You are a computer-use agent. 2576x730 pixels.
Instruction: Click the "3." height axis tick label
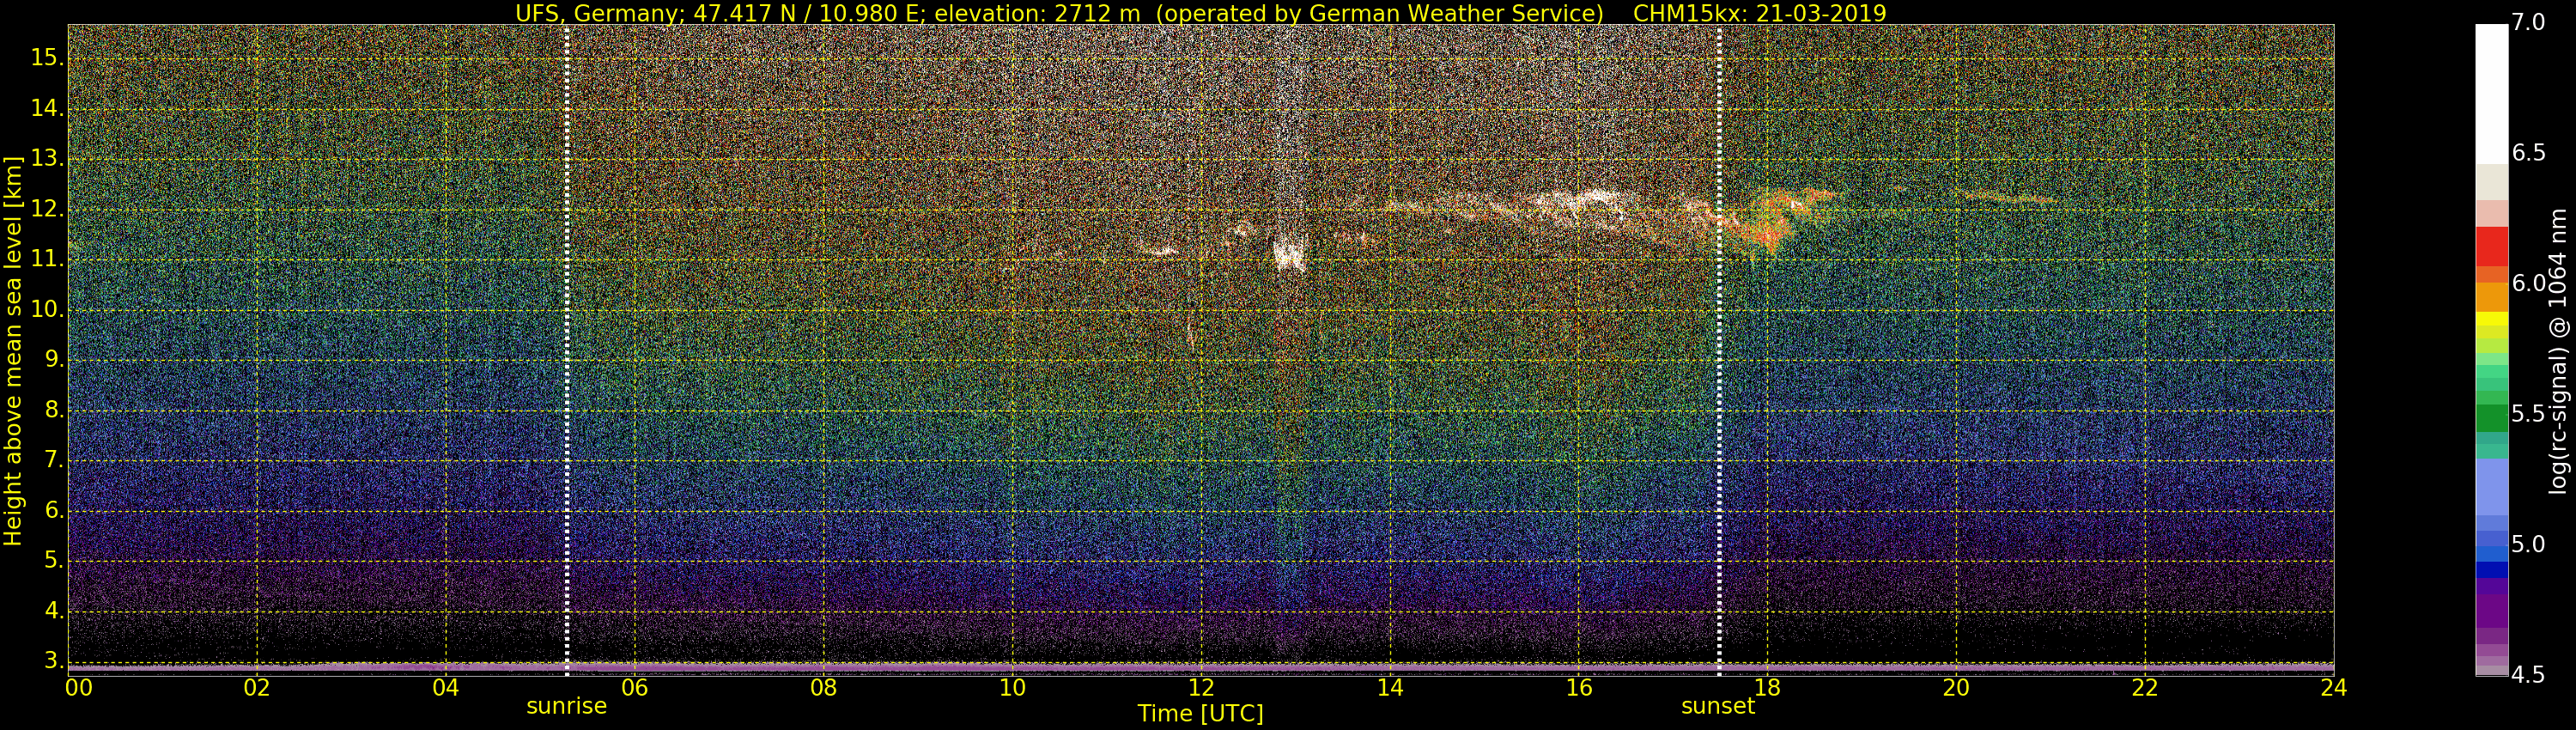tap(53, 661)
